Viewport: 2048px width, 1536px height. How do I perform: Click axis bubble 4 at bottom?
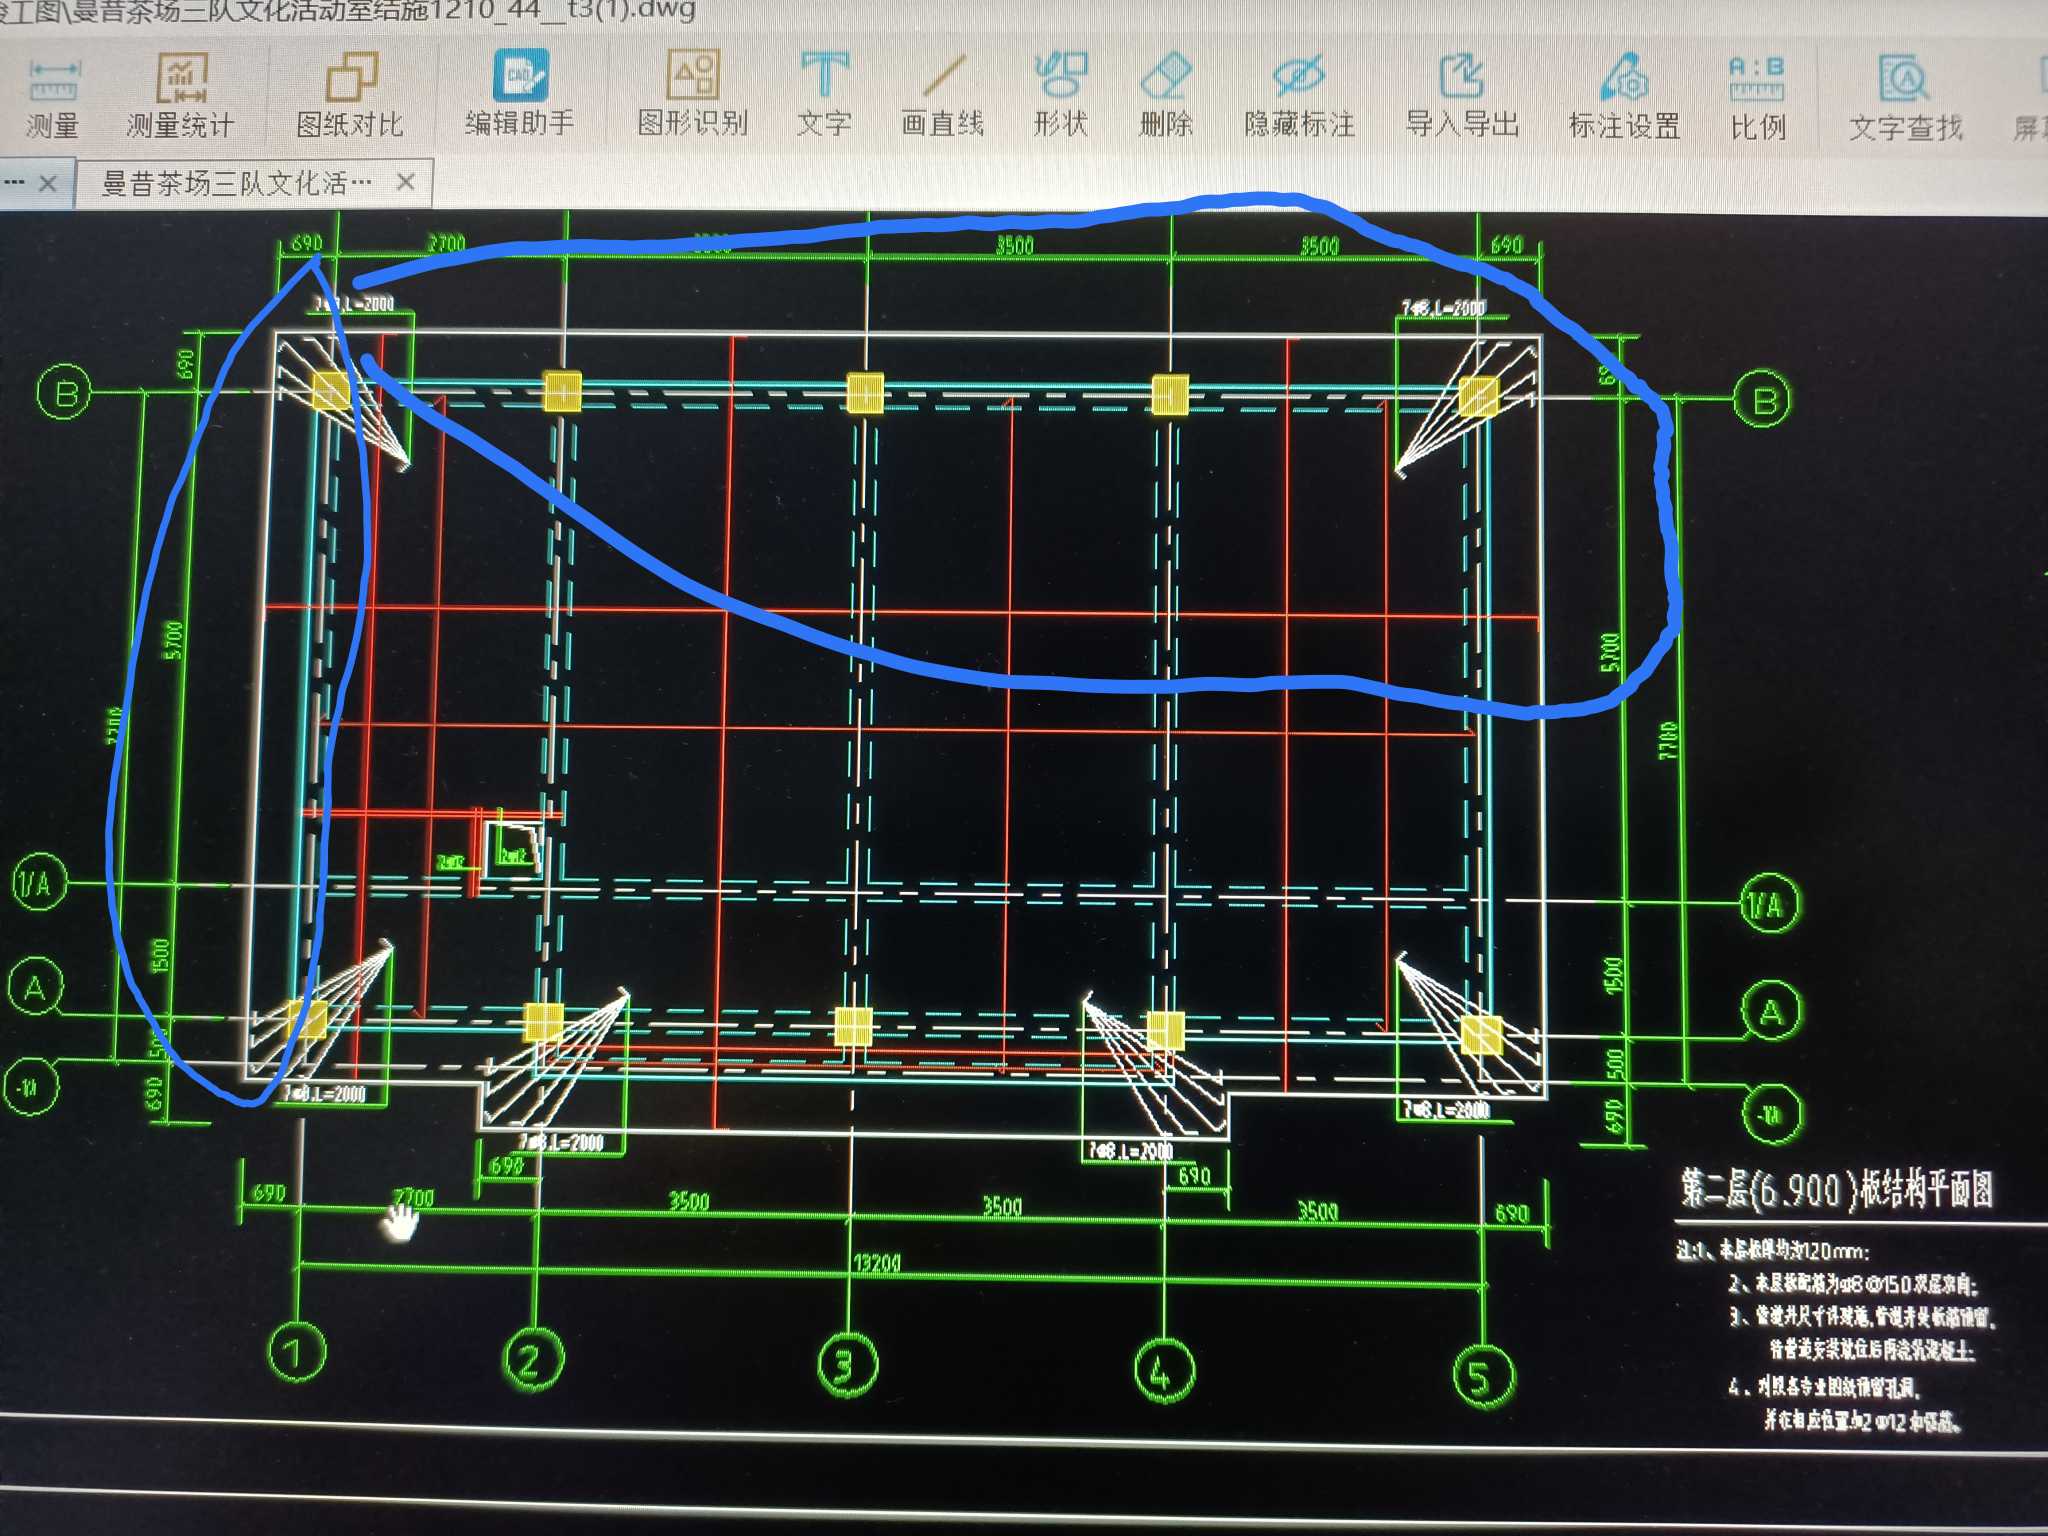[x=1164, y=1371]
